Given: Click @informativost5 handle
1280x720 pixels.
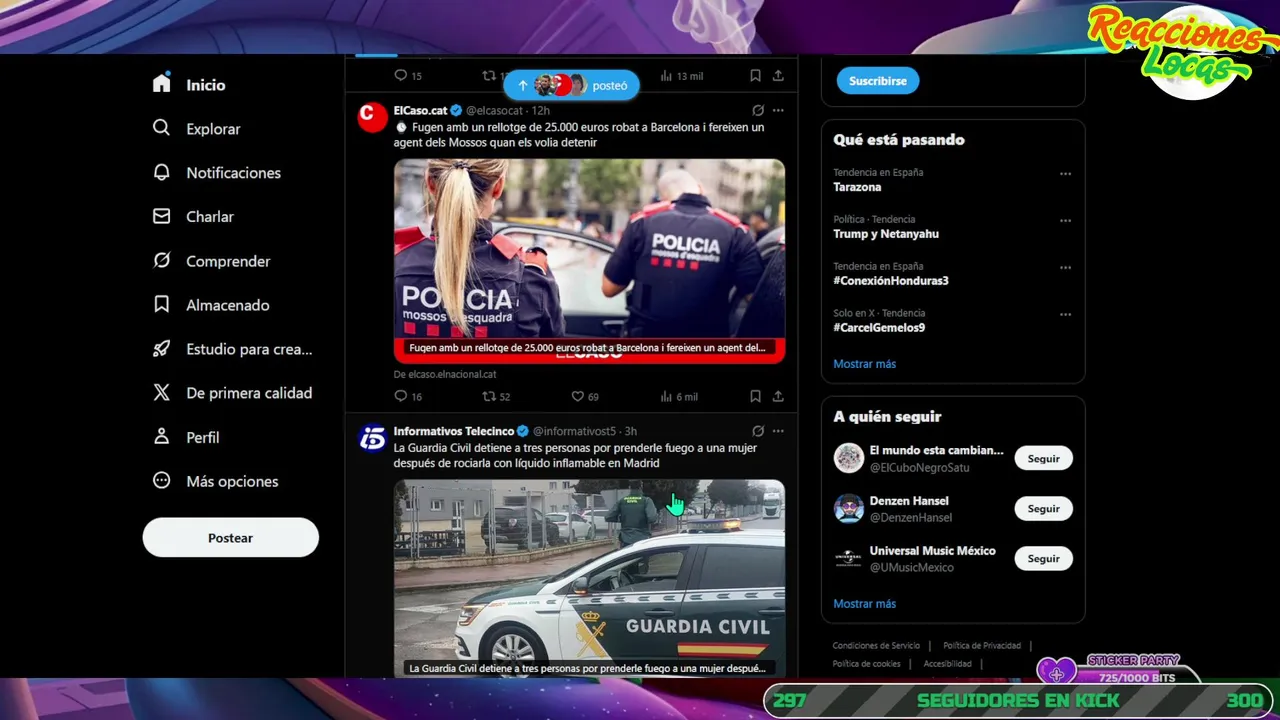Looking at the screenshot, I should click(574, 431).
